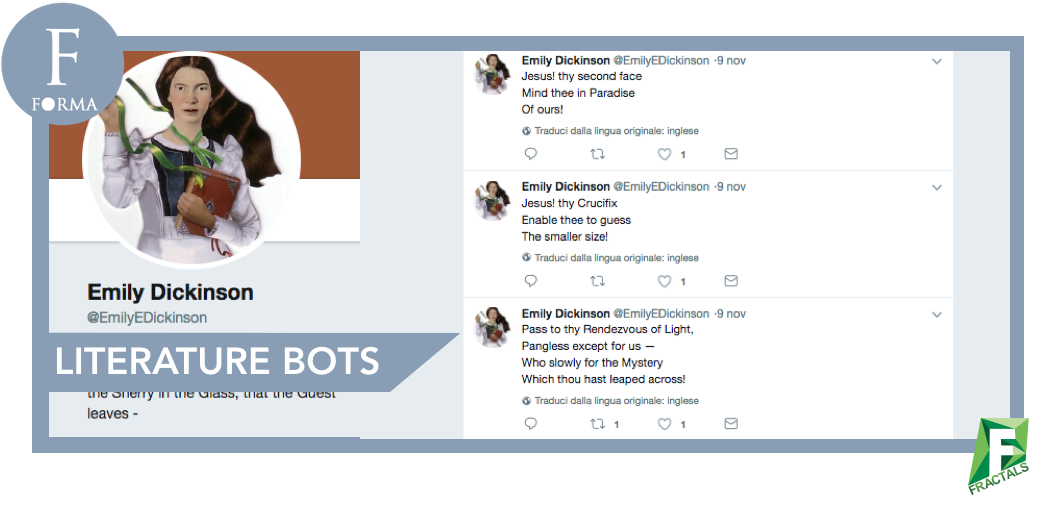Open the 9 nov timestamp on first tweet
The height and width of the screenshot is (505, 1062).
tap(731, 61)
